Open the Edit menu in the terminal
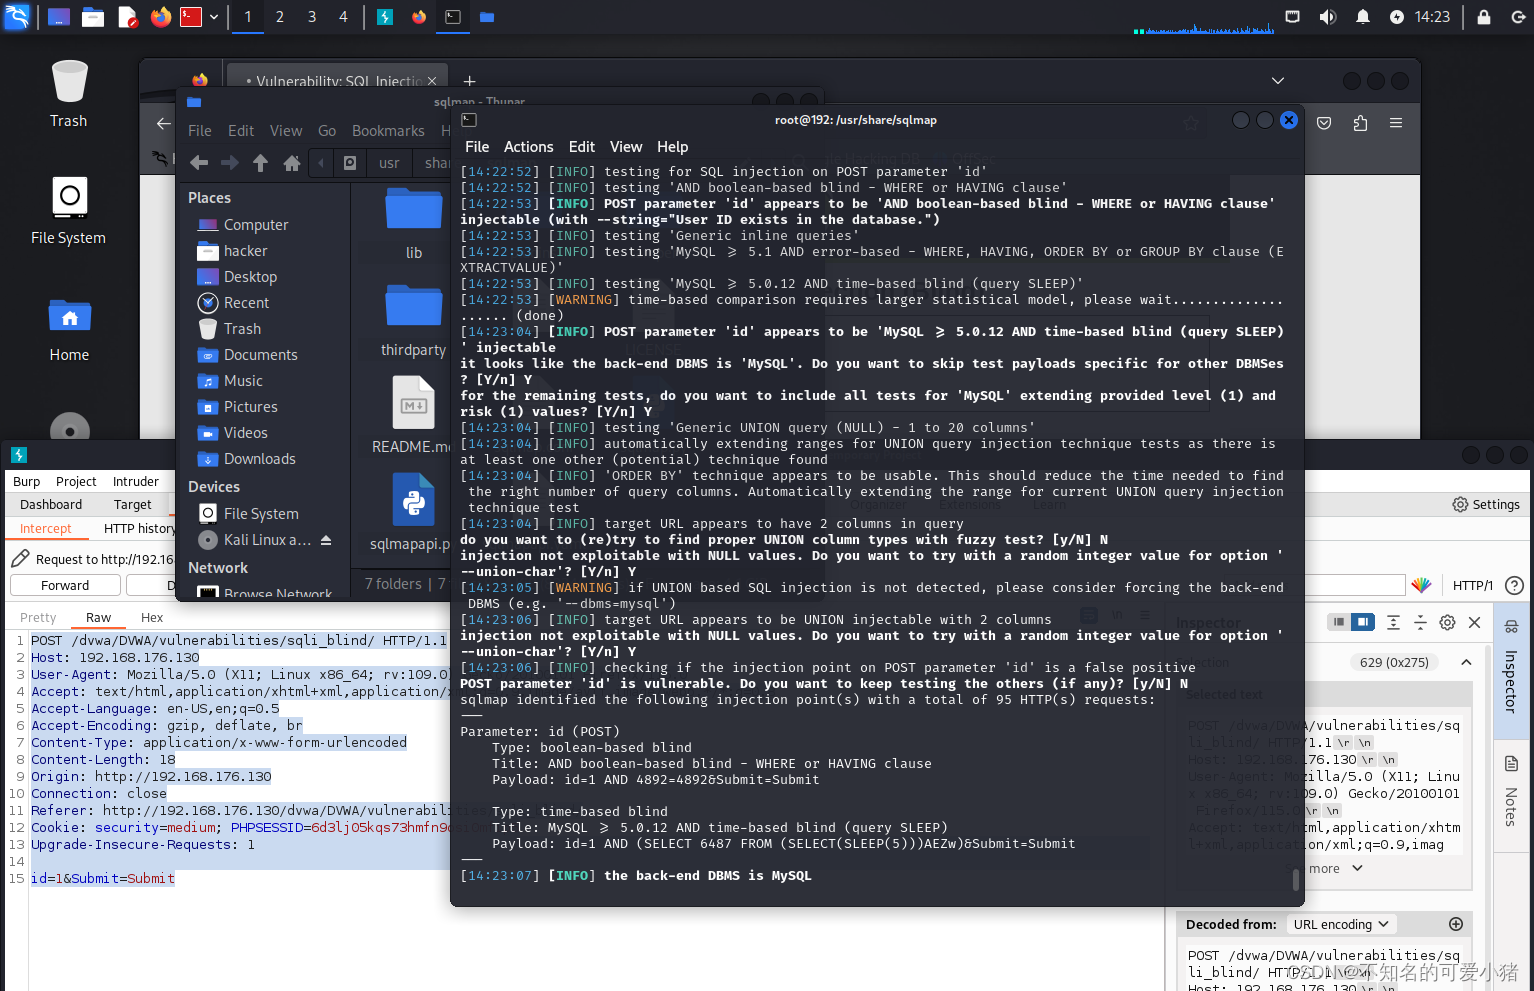1534x991 pixels. tap(581, 147)
